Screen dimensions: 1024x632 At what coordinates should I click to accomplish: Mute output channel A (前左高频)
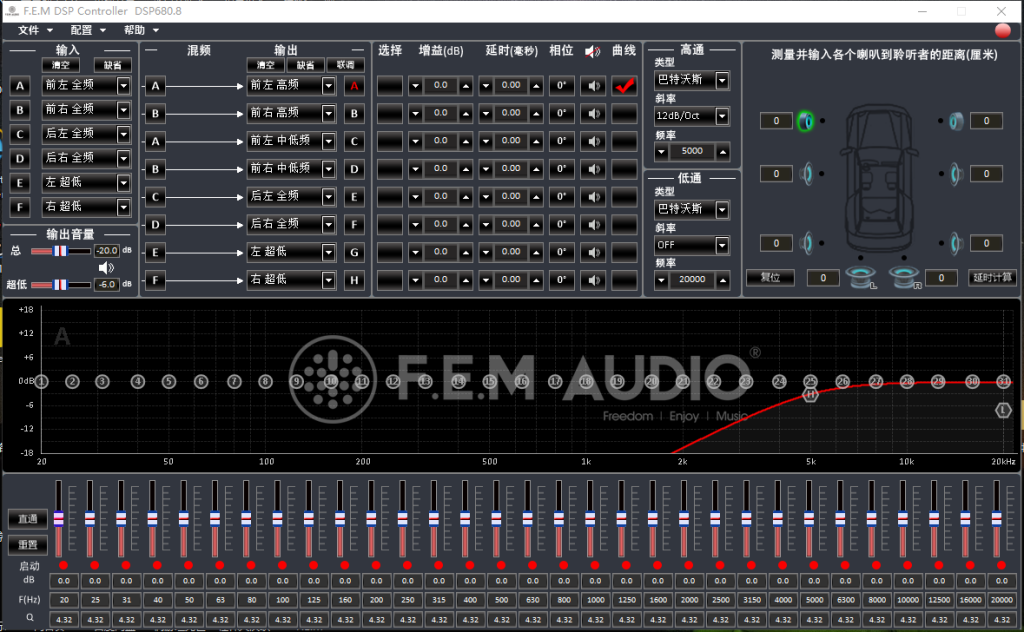[593, 86]
